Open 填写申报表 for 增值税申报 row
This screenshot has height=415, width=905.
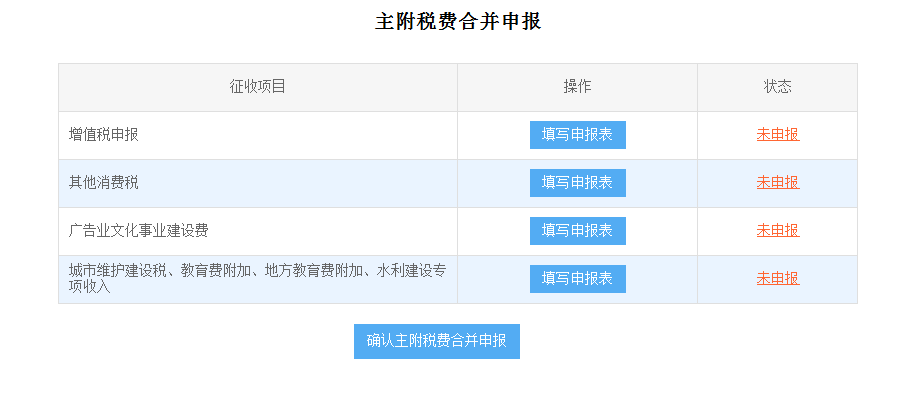578,135
